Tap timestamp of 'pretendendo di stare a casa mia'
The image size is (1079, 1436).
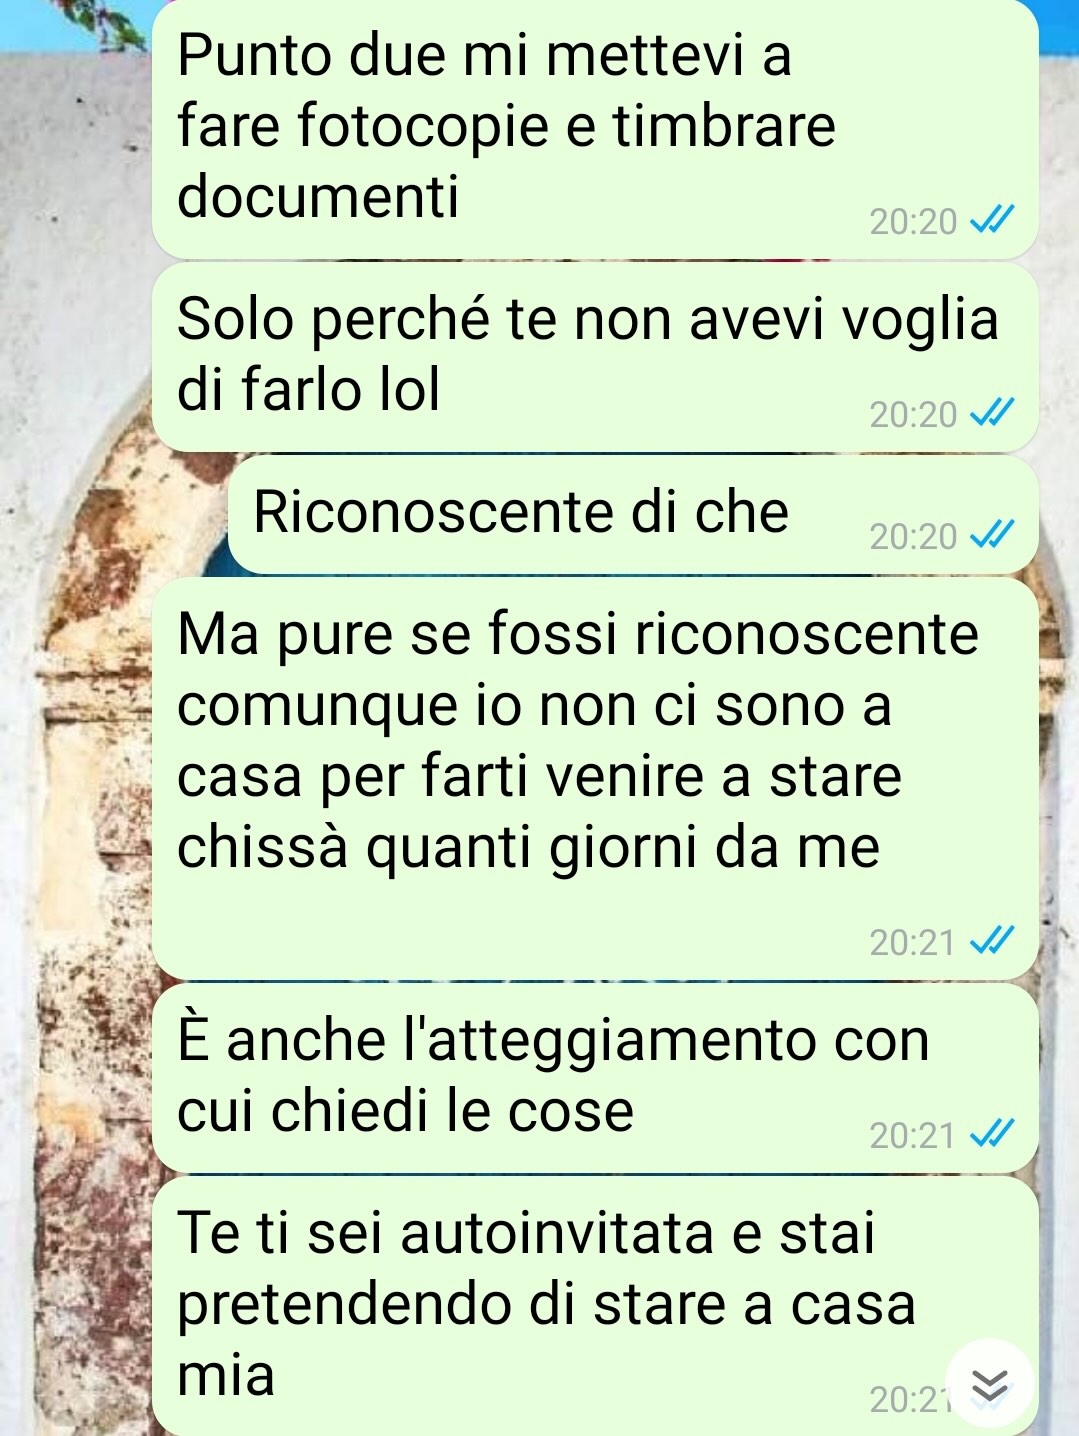[909, 1400]
